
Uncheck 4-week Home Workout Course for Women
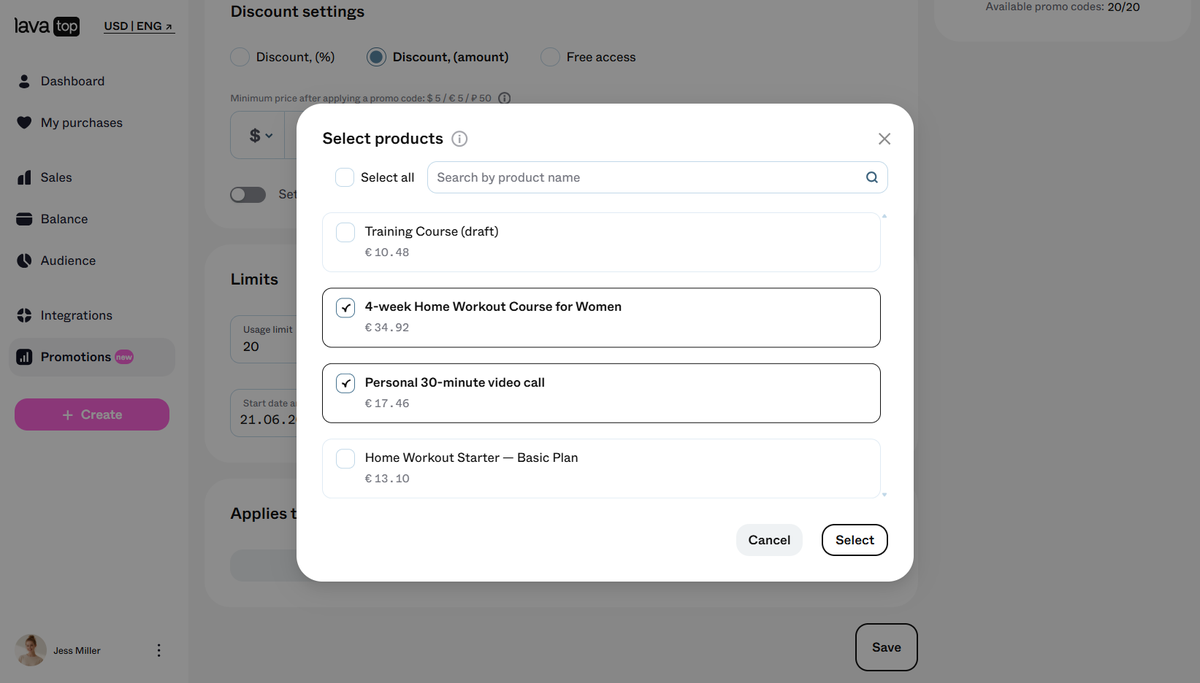[x=345, y=307]
